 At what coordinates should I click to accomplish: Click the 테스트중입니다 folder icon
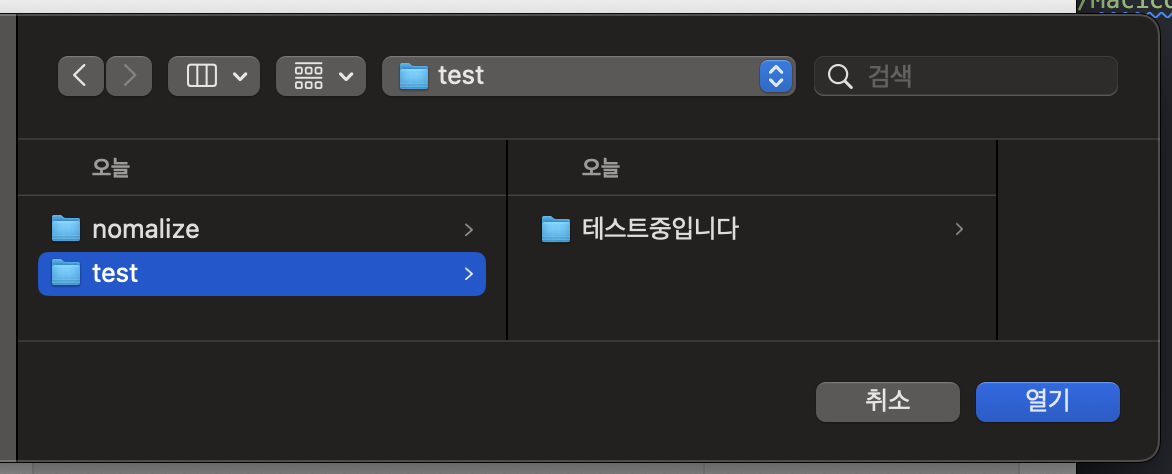coord(555,229)
